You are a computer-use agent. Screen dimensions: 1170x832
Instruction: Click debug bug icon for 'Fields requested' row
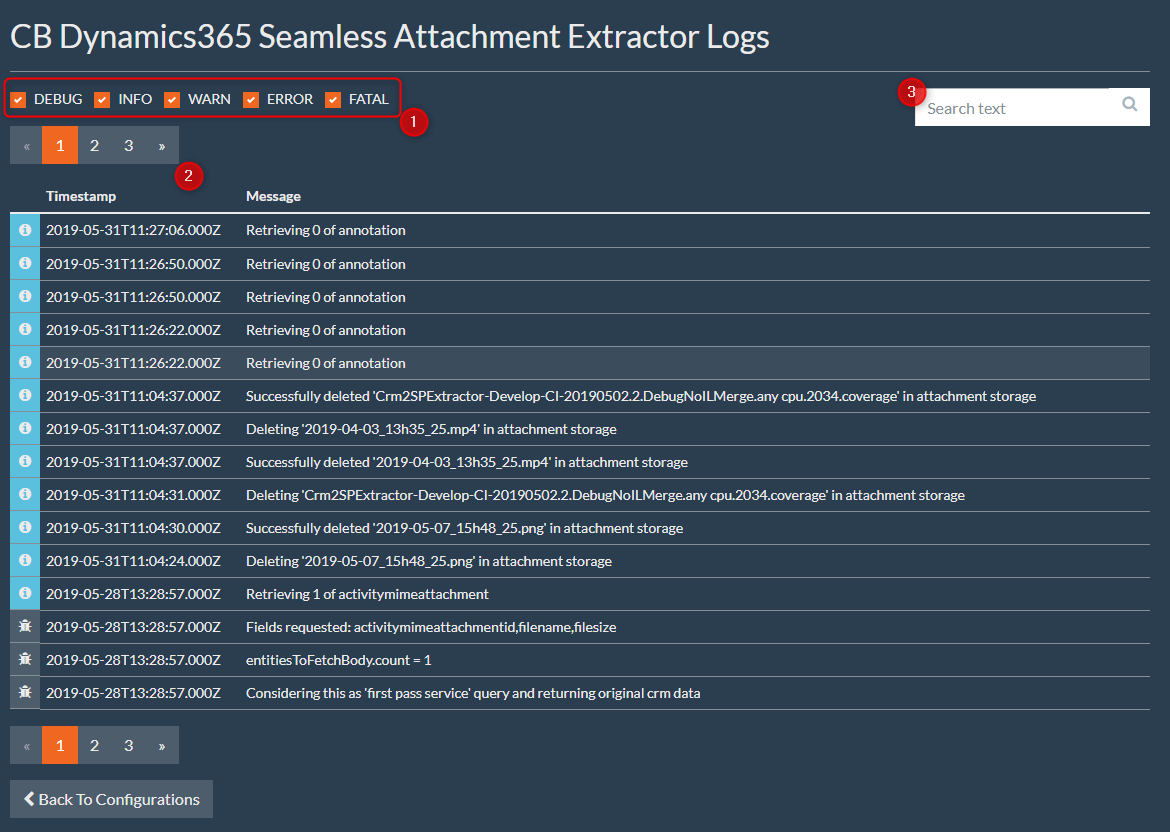[25, 626]
